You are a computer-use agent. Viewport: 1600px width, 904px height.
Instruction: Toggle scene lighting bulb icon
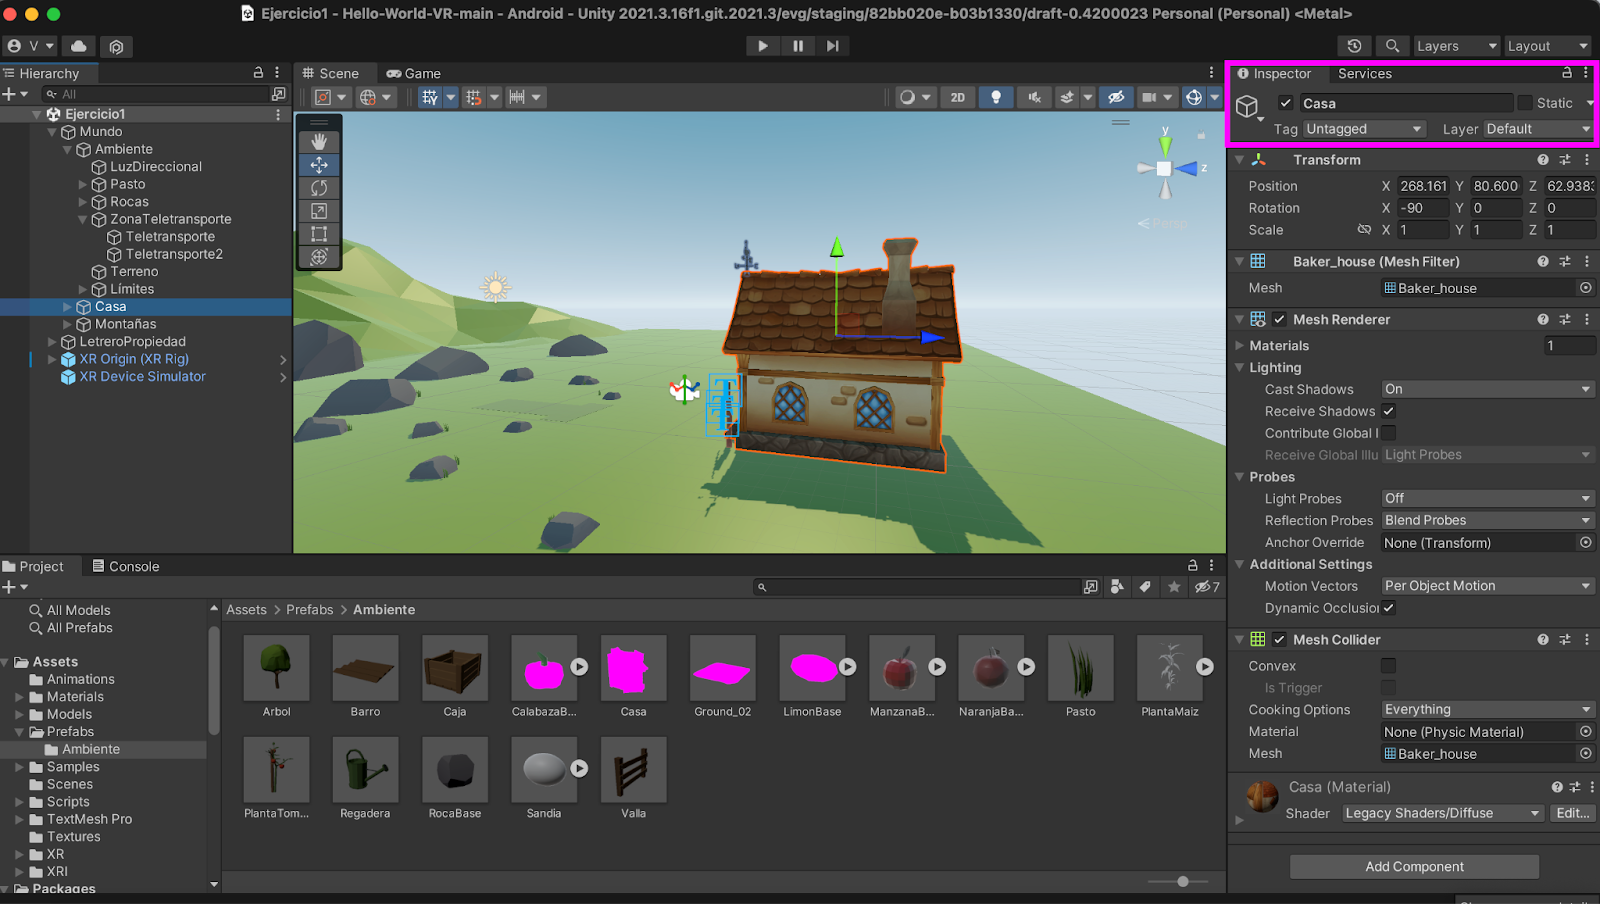coord(995,97)
